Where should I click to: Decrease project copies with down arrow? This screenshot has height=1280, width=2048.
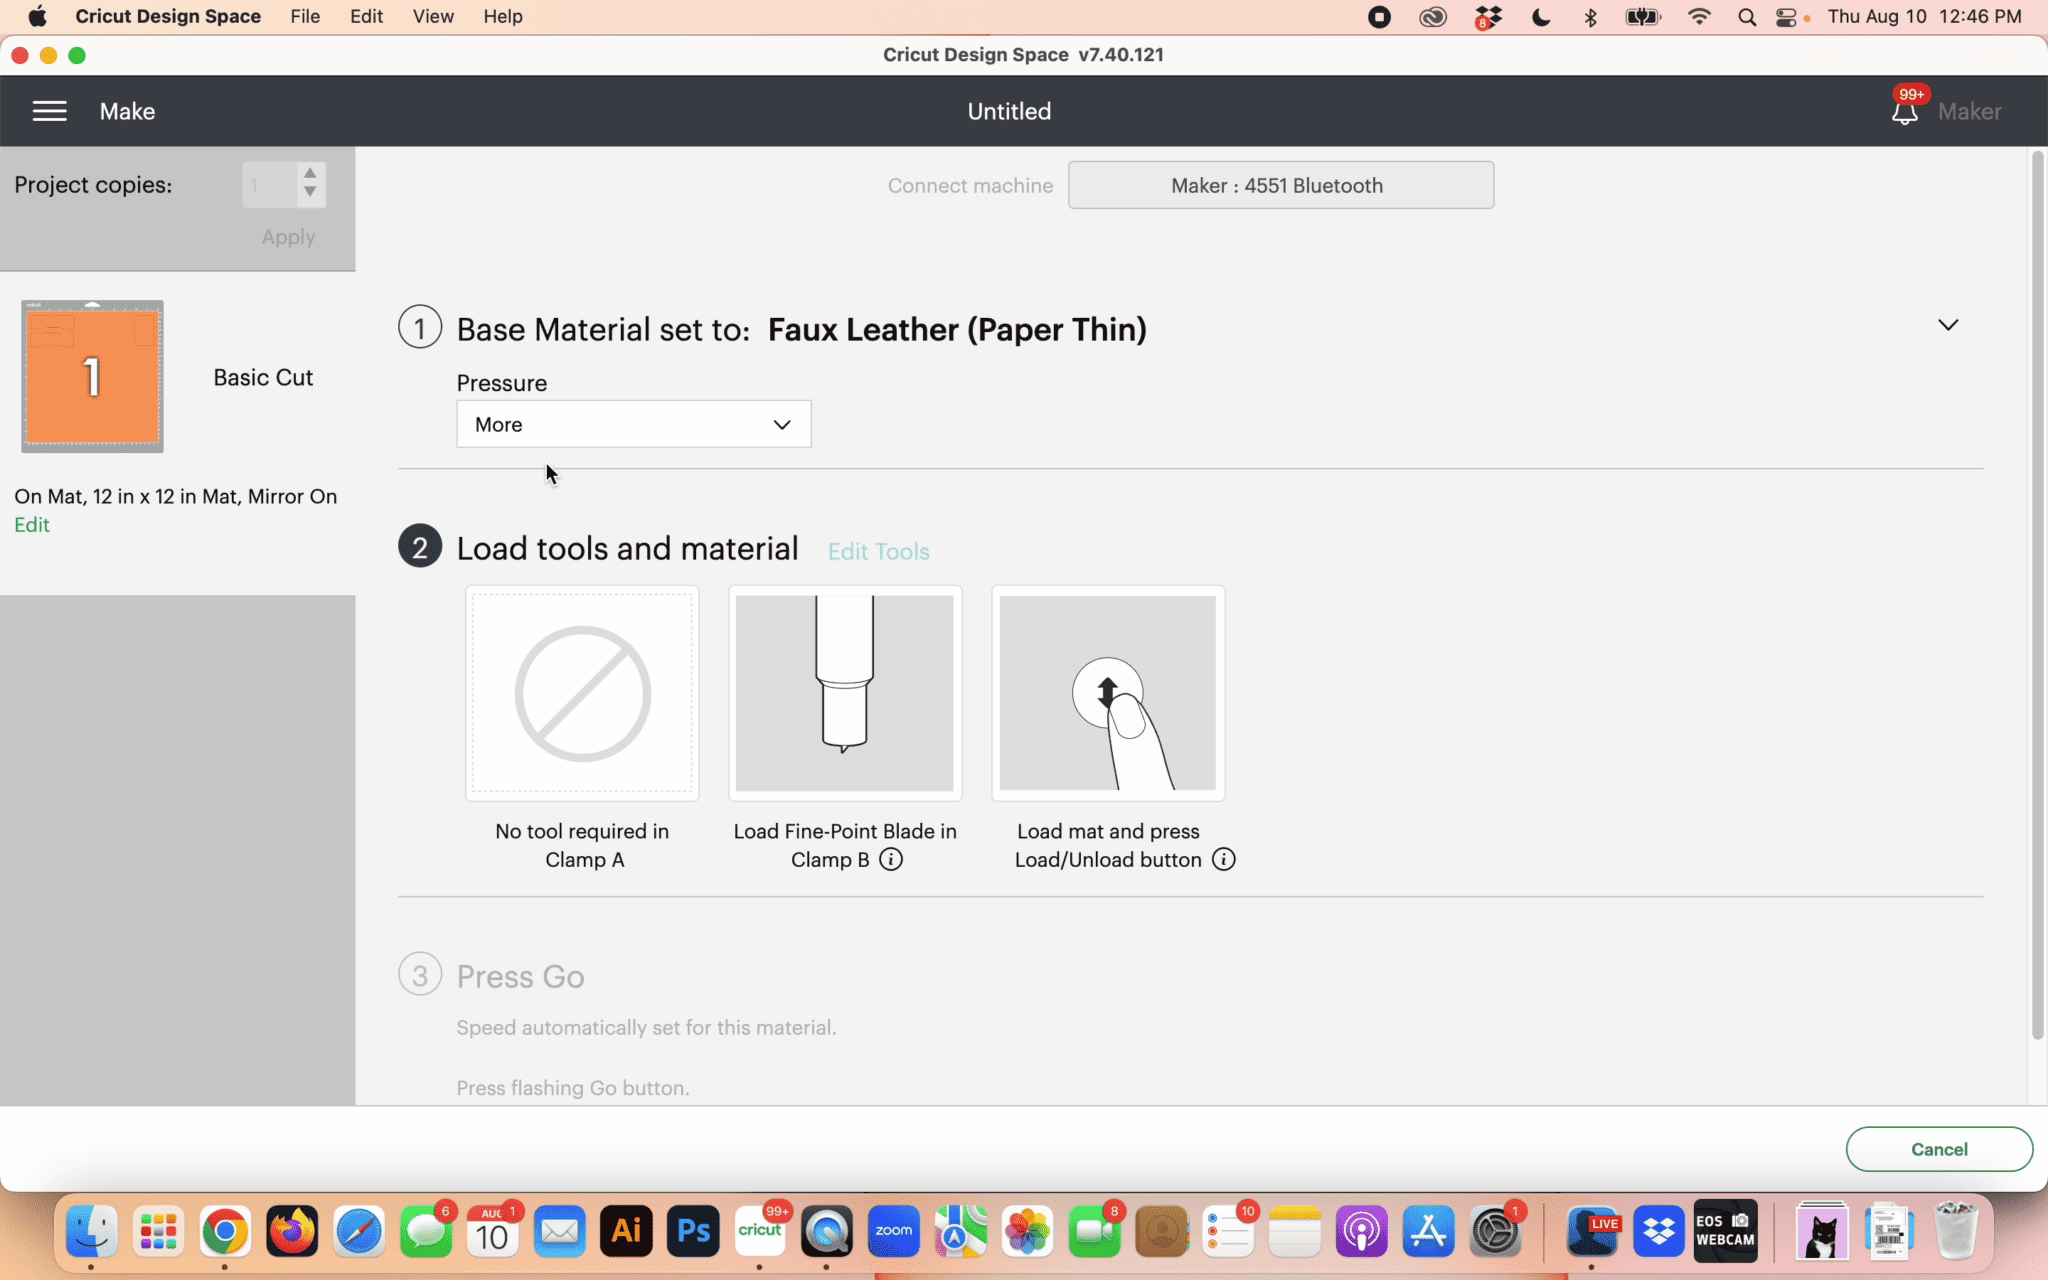point(310,192)
